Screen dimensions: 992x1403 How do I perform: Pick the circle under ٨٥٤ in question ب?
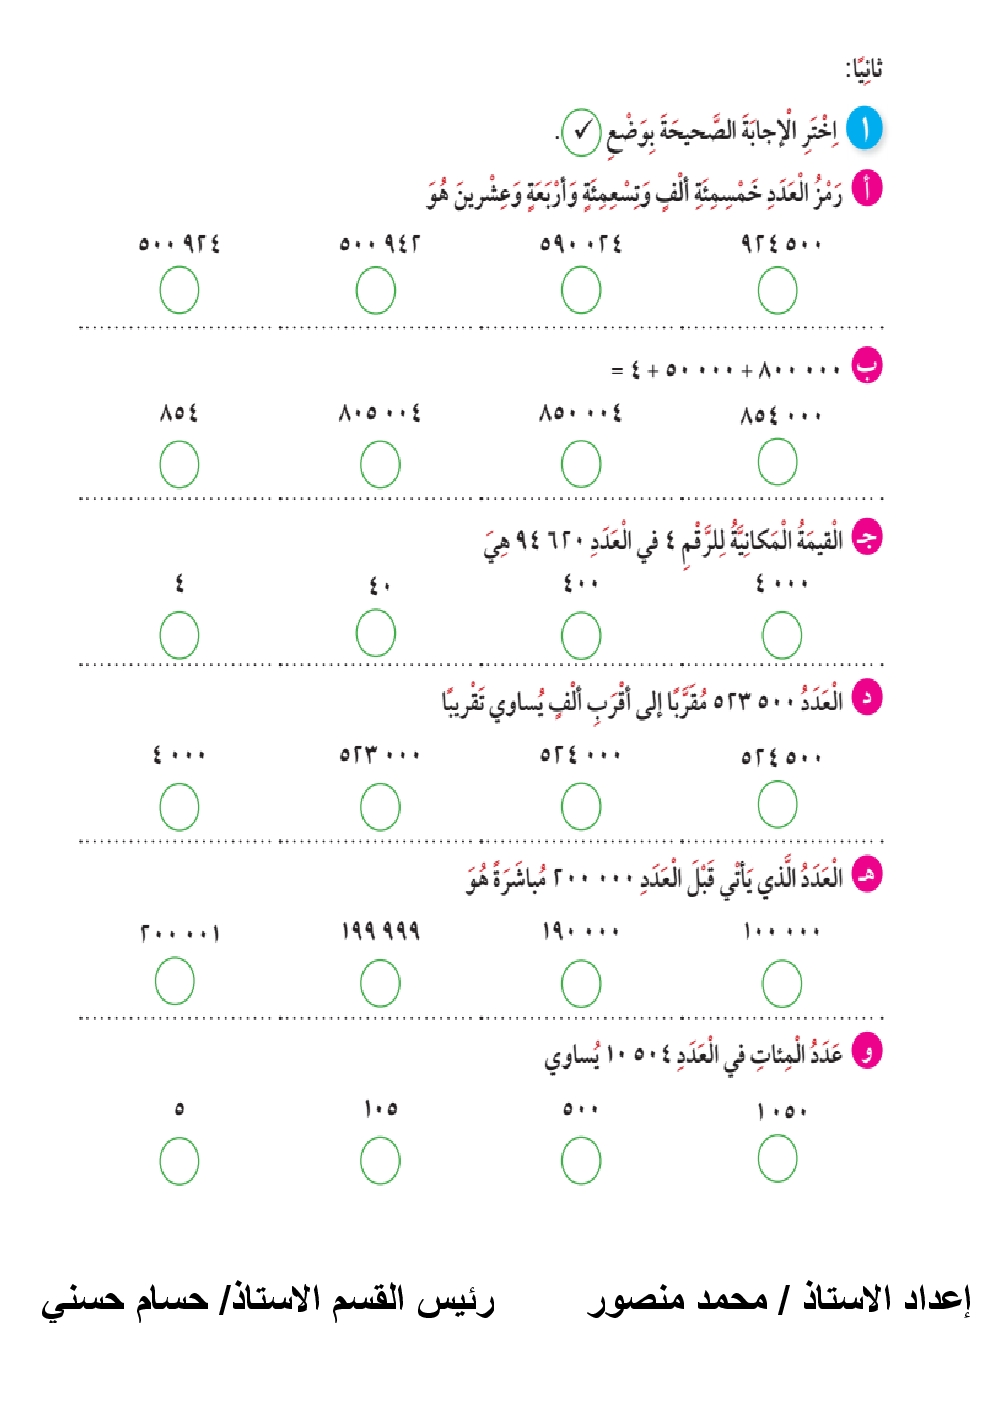click(x=179, y=465)
